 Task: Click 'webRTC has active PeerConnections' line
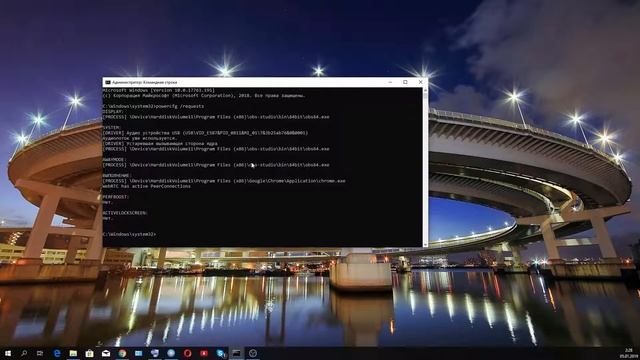pyautogui.click(x=147, y=186)
